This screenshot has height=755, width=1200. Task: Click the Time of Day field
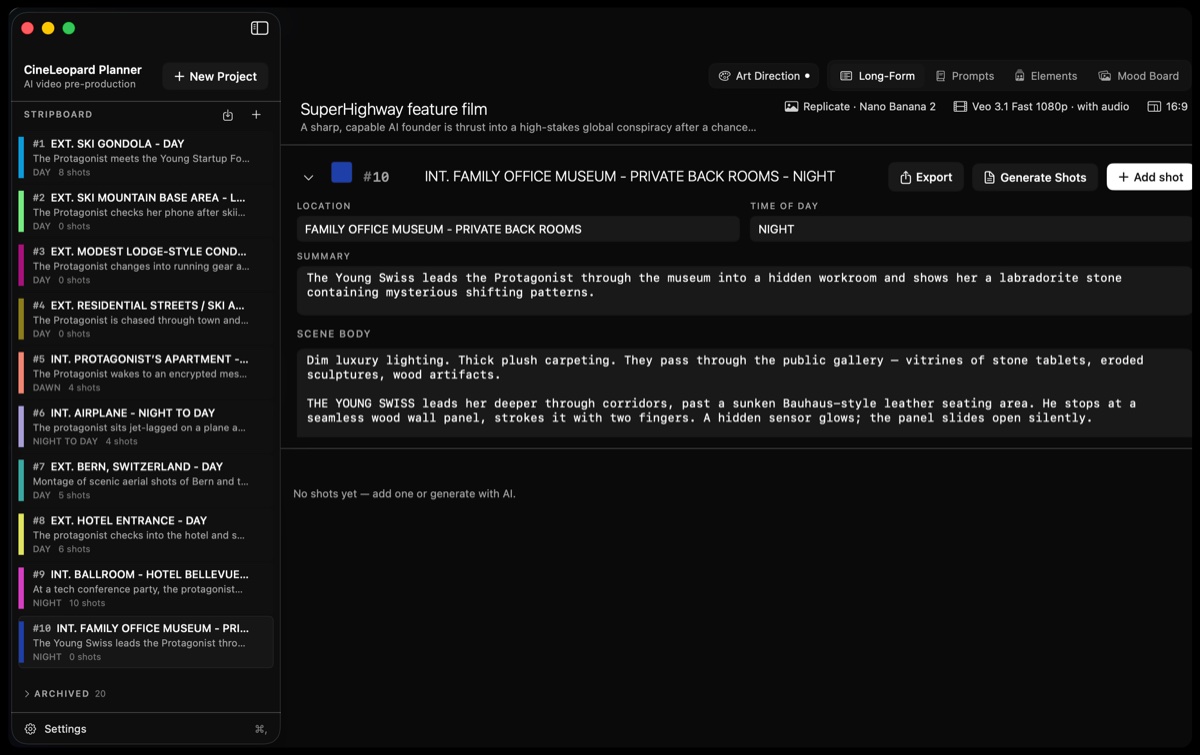(971, 229)
